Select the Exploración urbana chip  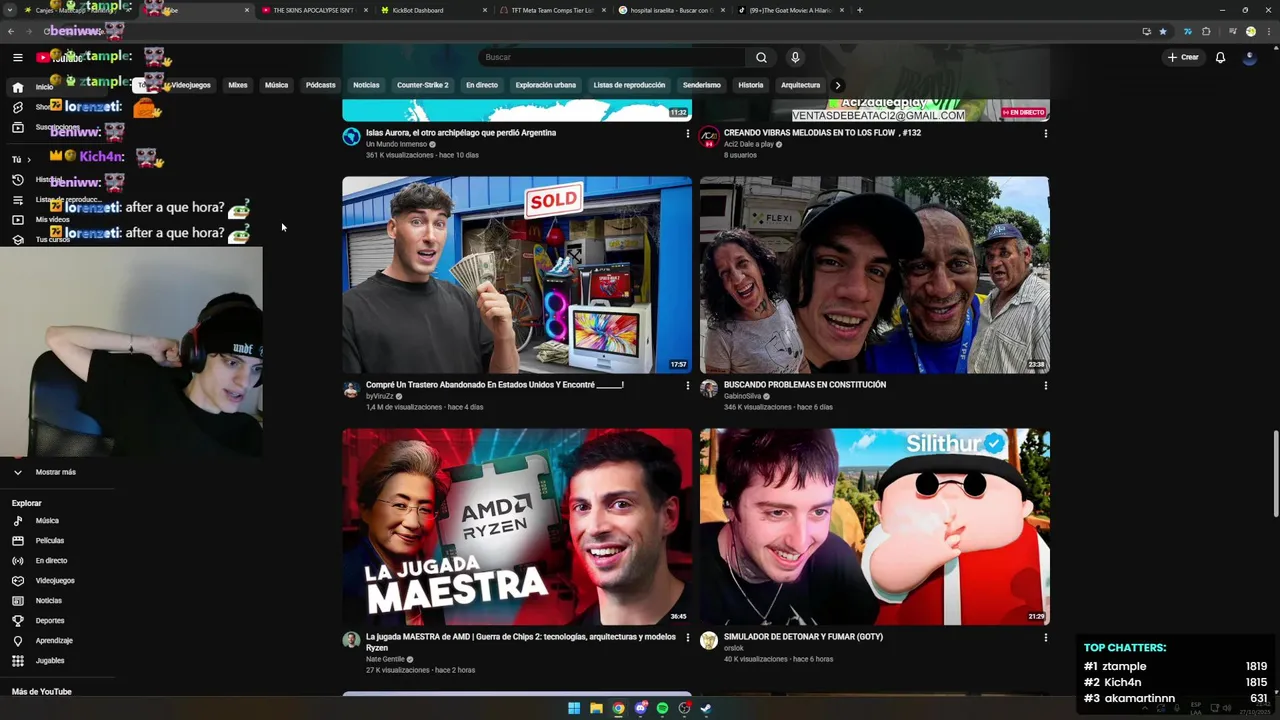[546, 85]
